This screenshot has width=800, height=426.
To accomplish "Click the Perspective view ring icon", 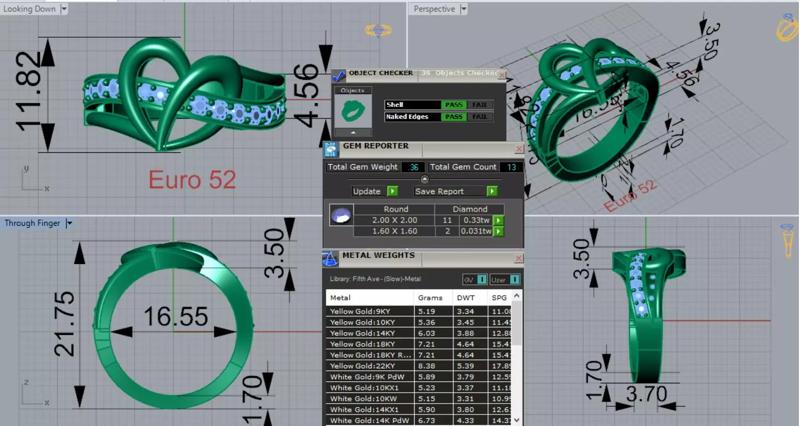I will click(x=787, y=28).
